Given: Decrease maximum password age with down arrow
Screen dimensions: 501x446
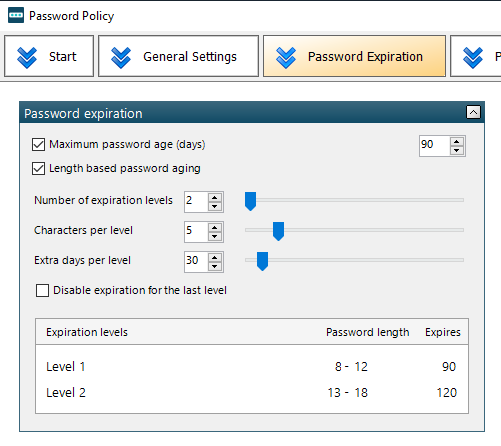Looking at the screenshot, I should [456, 150].
